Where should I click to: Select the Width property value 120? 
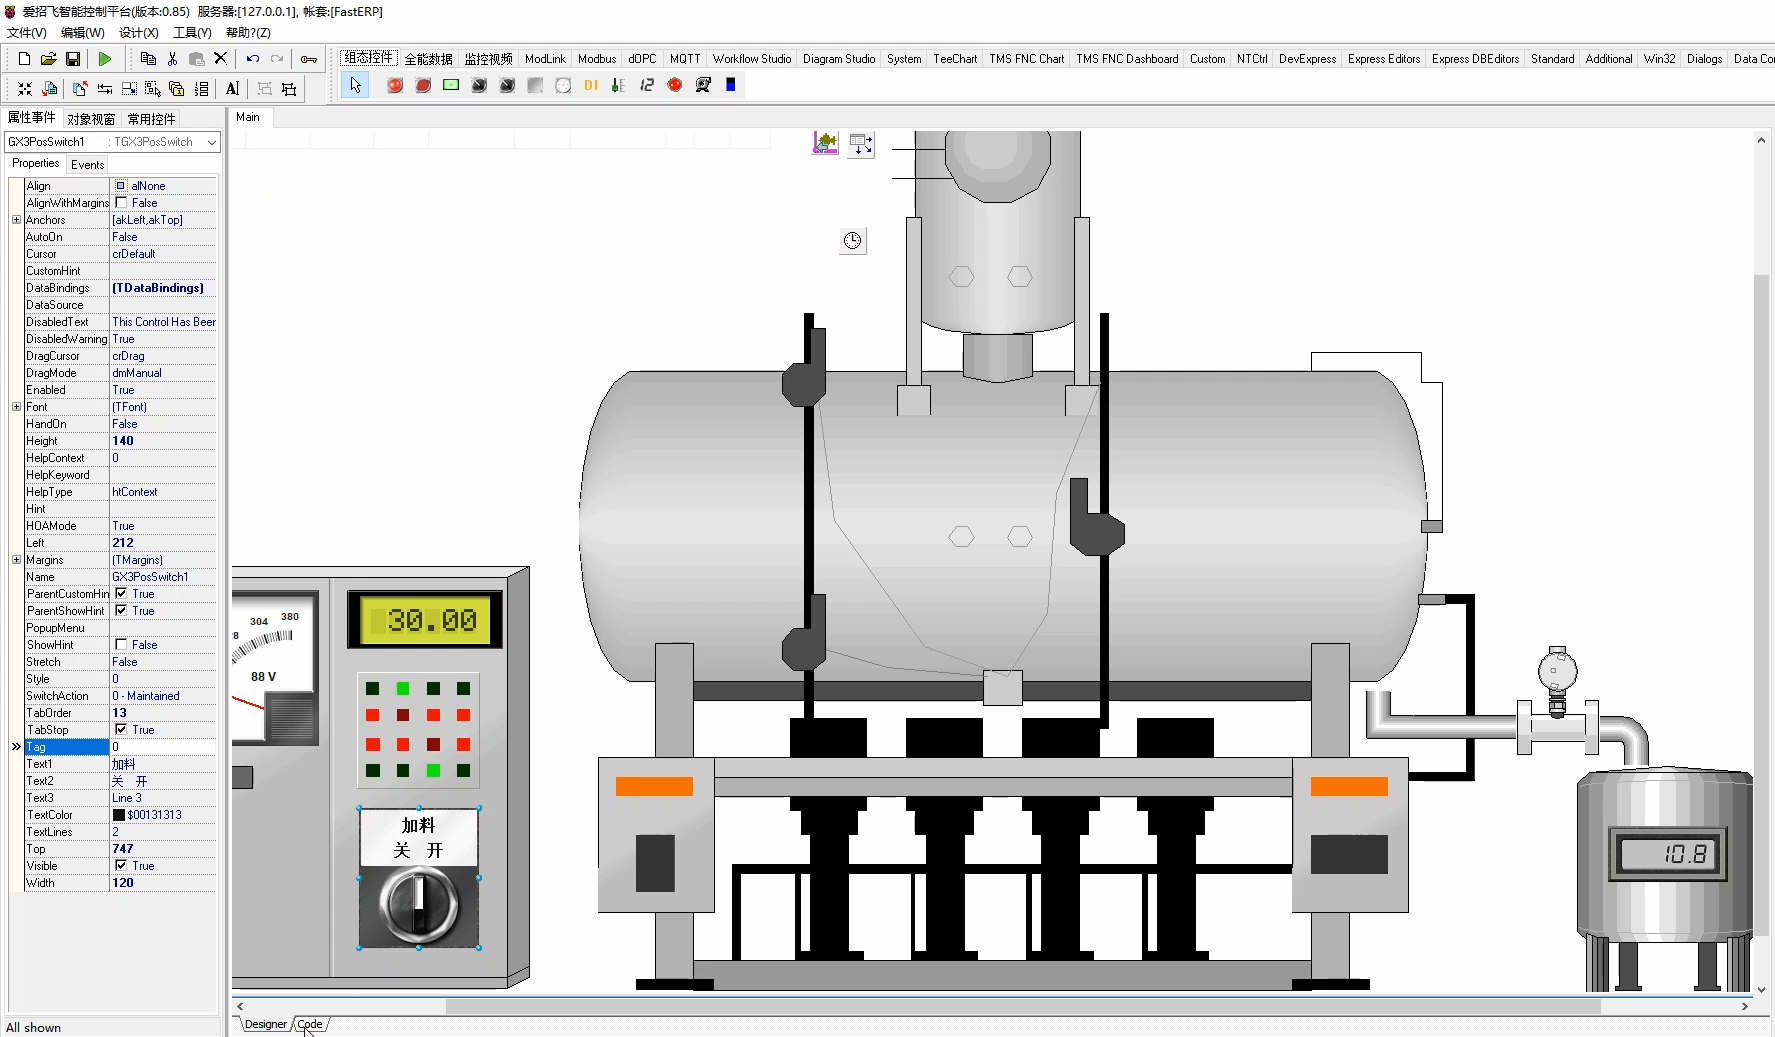tap(163, 882)
